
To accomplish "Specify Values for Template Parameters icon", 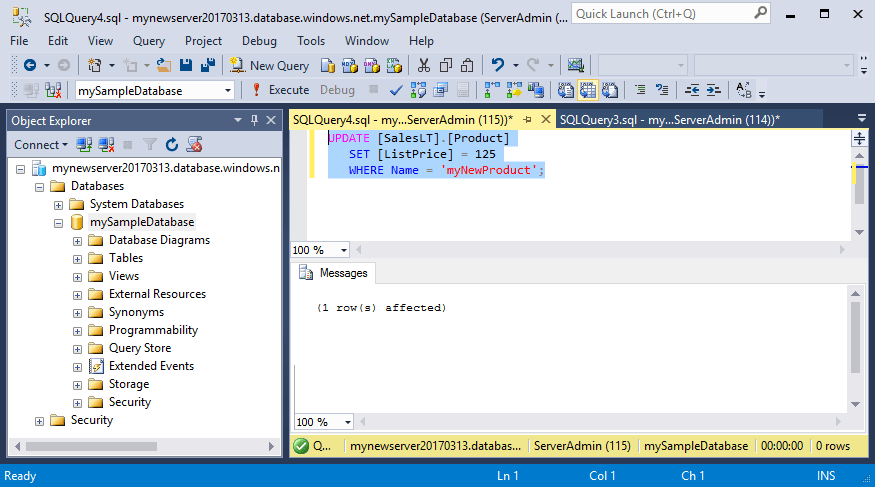I will coord(743,90).
